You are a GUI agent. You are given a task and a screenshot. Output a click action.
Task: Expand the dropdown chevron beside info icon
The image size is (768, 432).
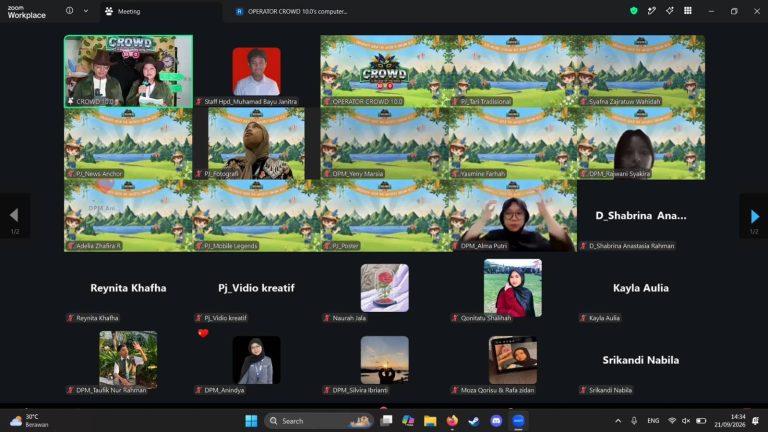click(x=86, y=11)
